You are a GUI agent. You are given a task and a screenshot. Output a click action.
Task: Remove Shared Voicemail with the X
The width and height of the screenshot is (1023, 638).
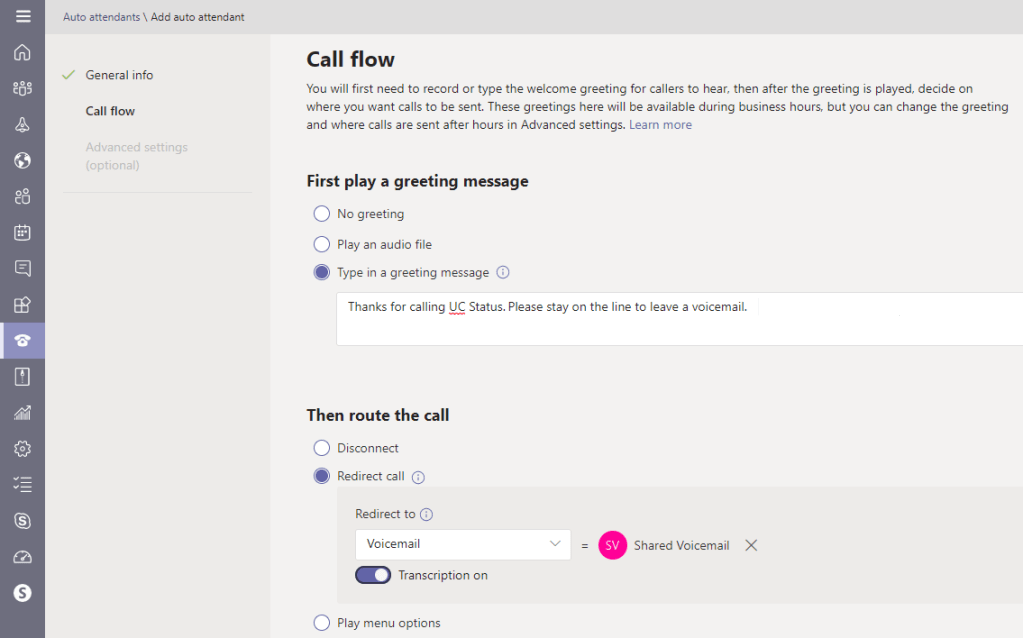click(x=751, y=545)
